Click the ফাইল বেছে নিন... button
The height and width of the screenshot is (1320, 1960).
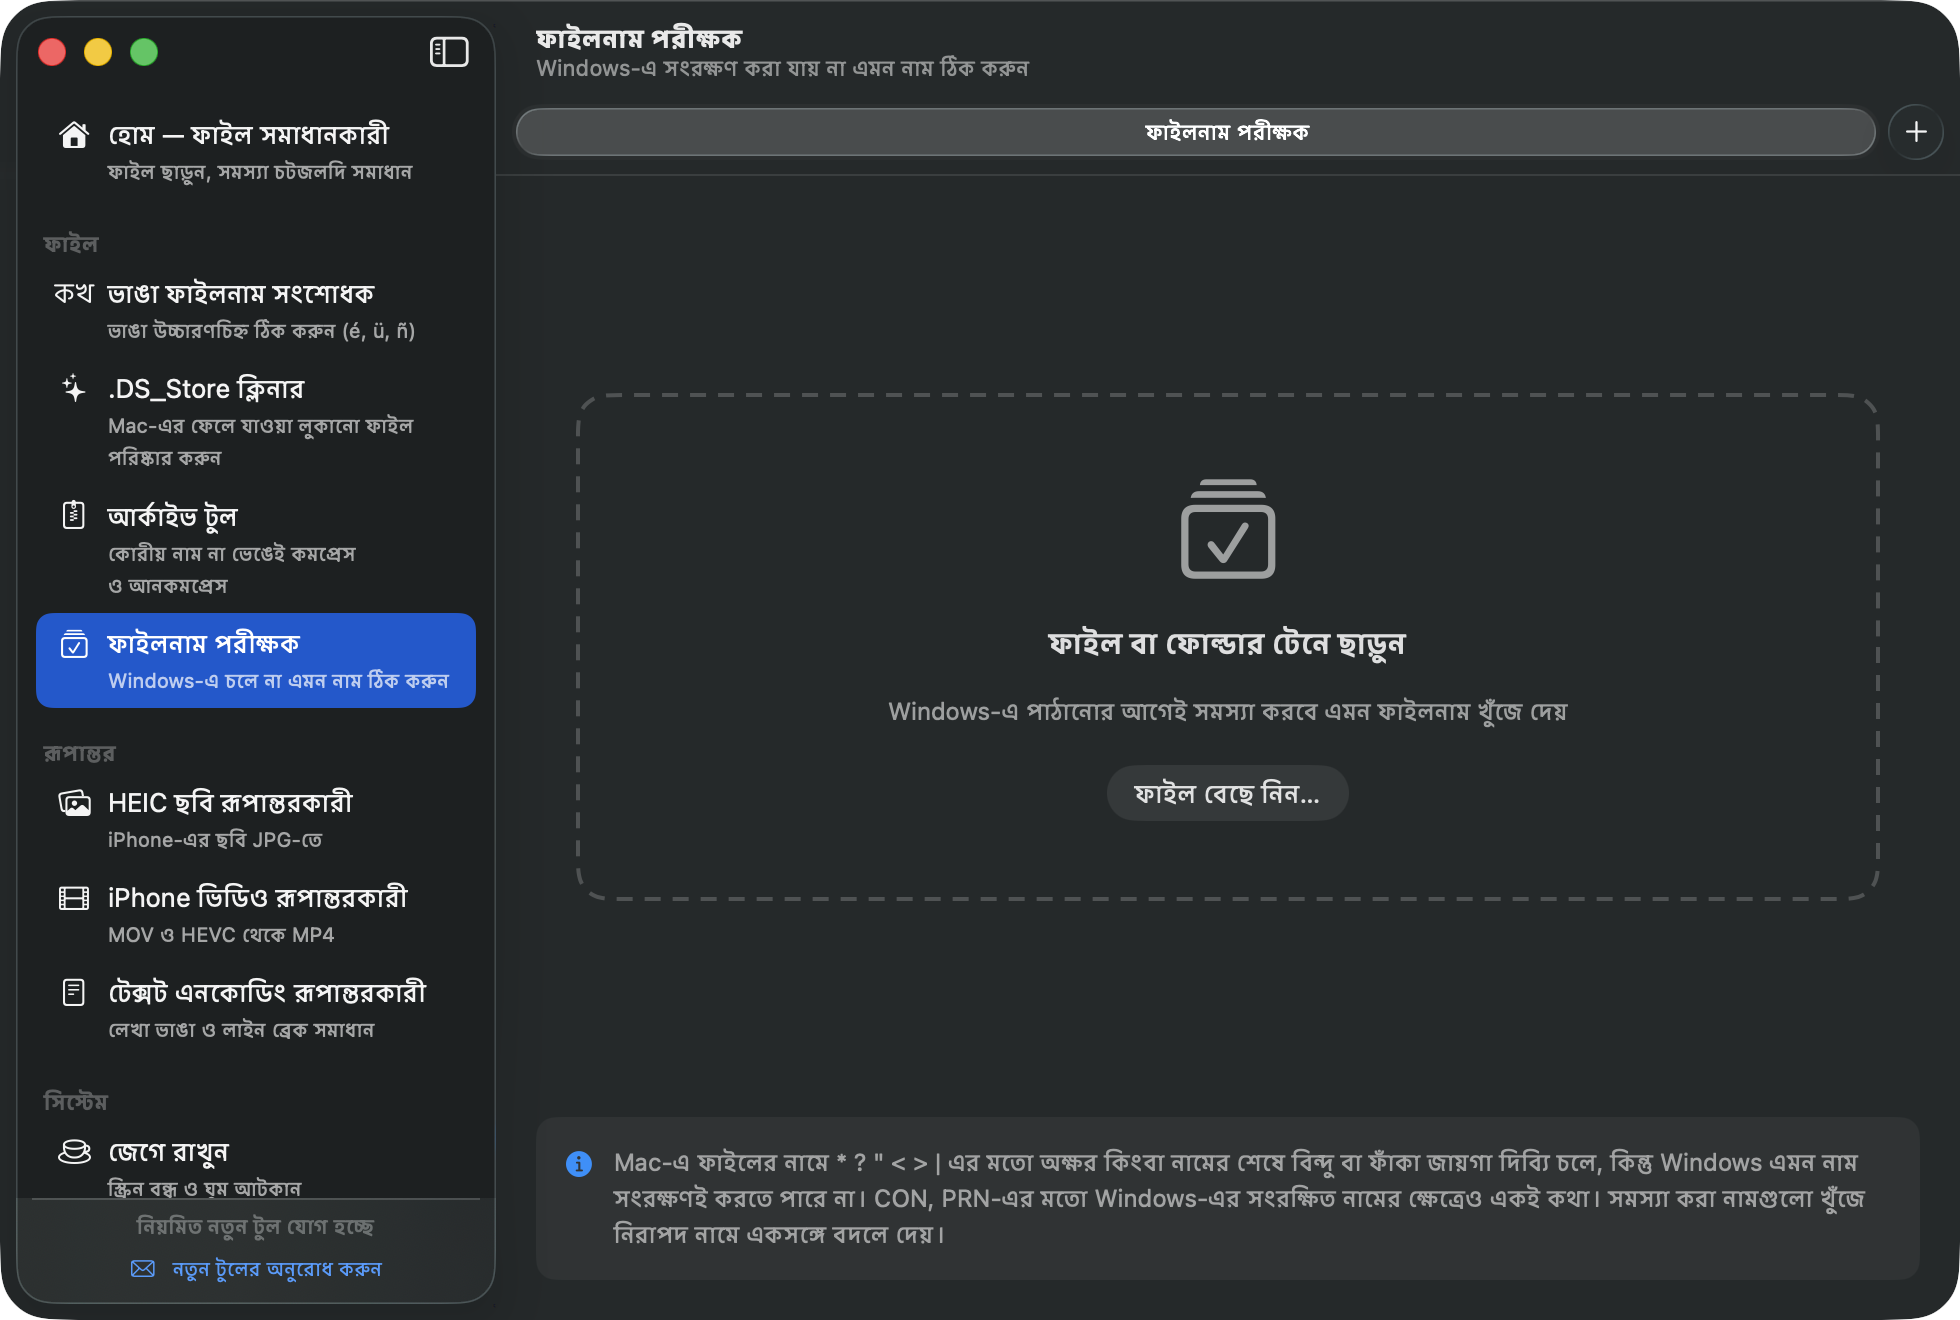click(1227, 794)
